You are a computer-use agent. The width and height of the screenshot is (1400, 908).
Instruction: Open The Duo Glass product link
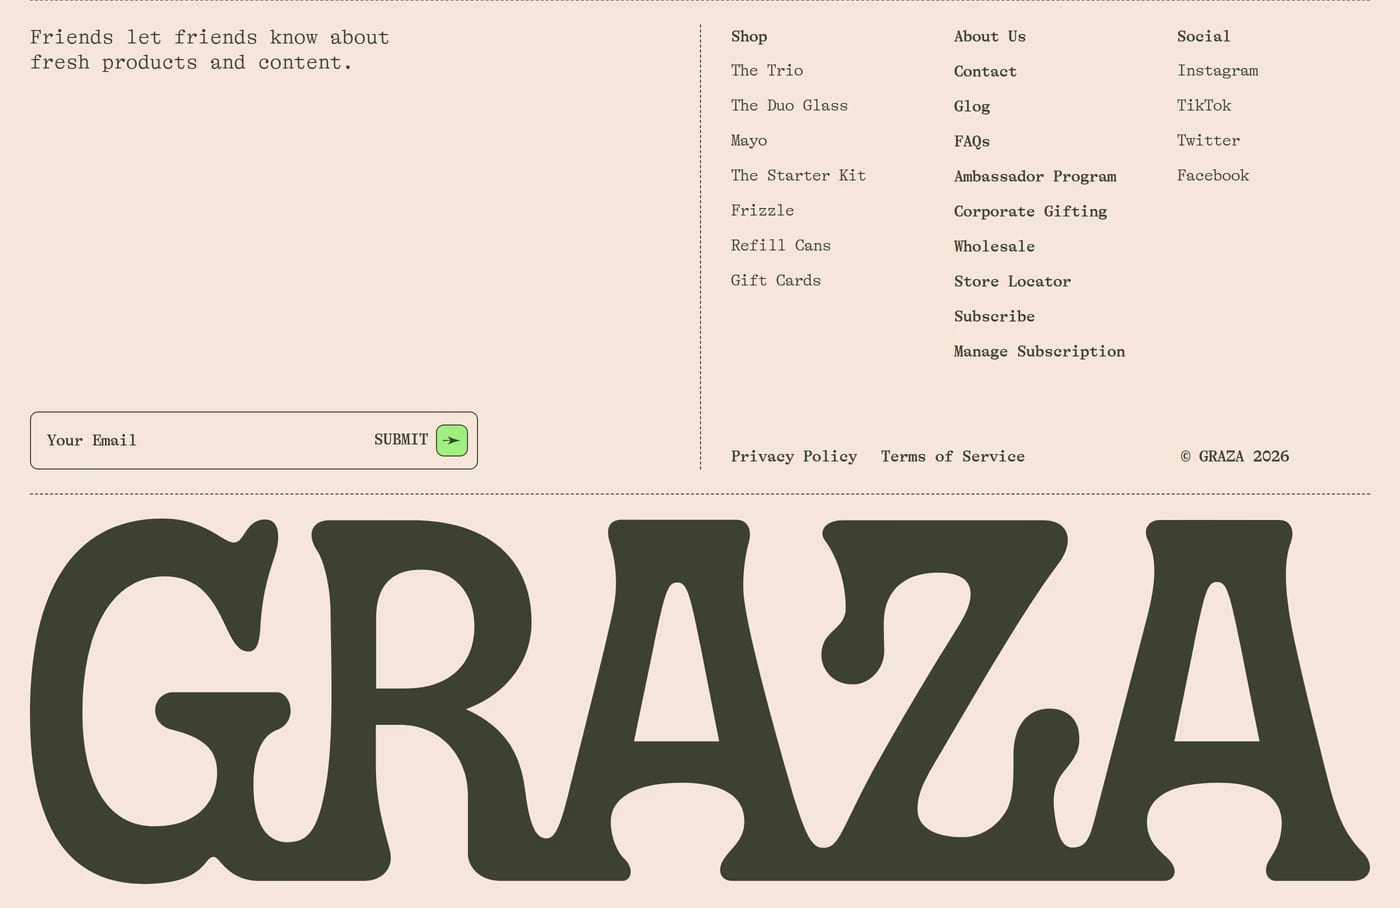789,105
